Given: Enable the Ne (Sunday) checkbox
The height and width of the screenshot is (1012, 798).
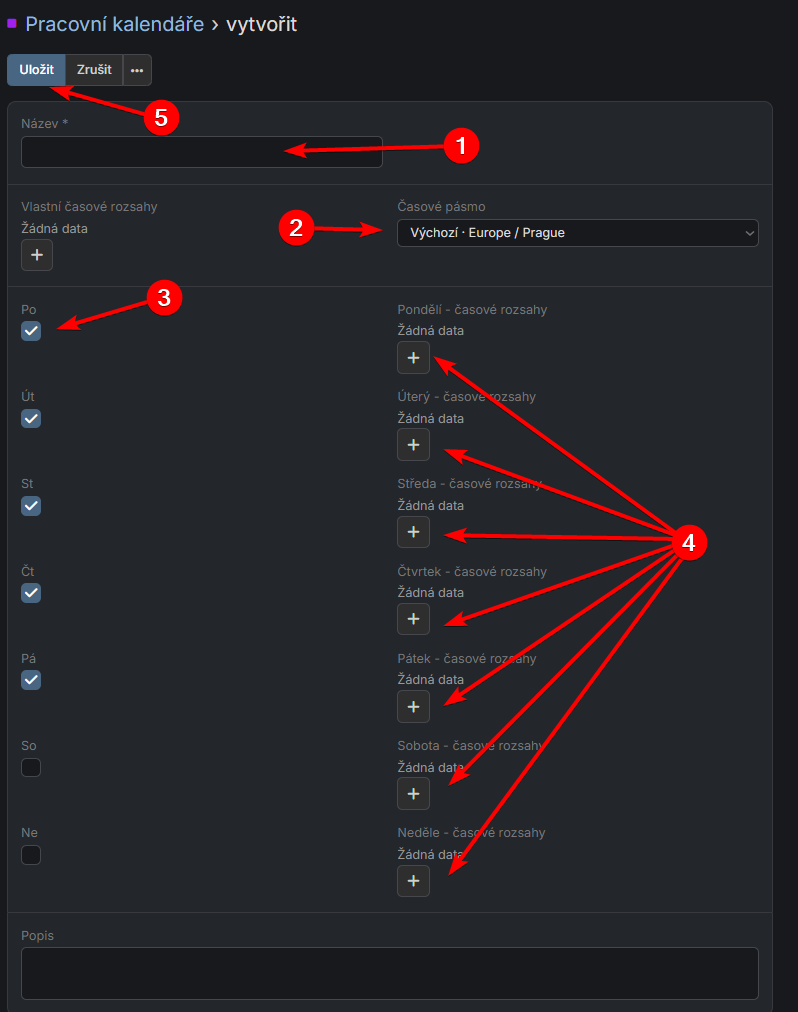Looking at the screenshot, I should coord(31,855).
